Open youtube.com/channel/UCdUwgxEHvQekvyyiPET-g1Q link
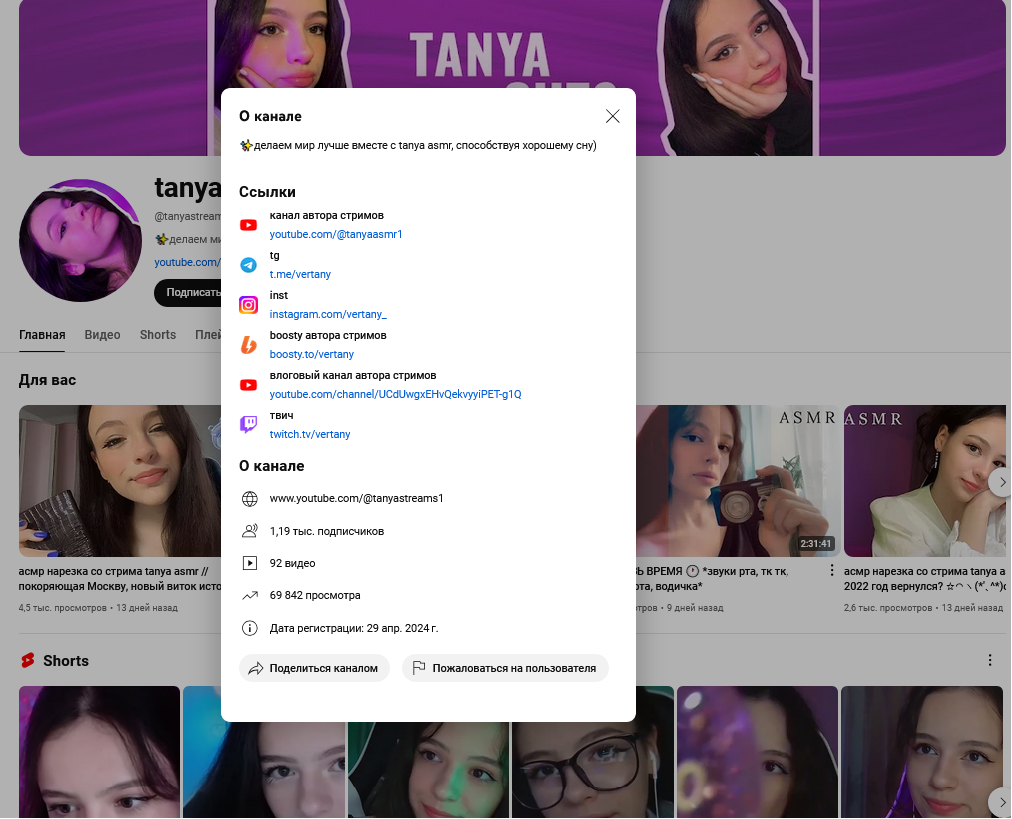 tap(395, 394)
